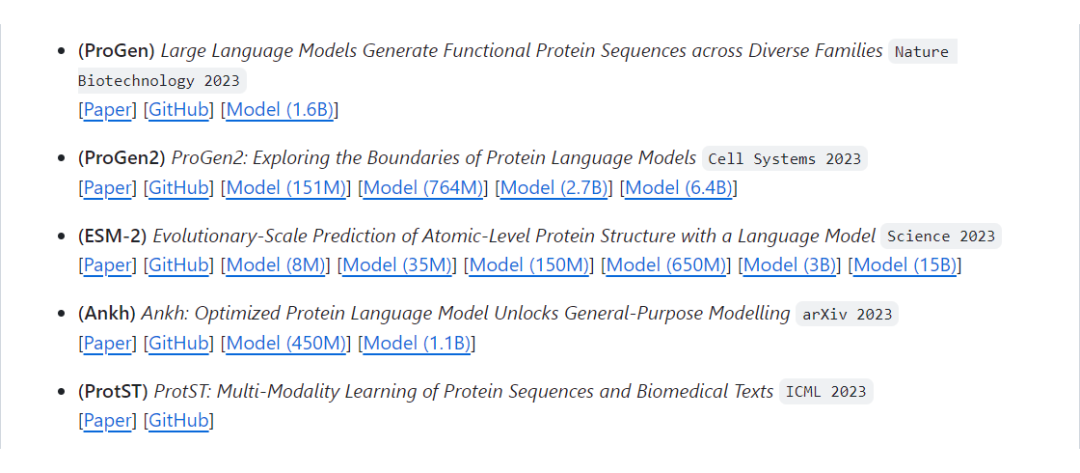Open ProGen2 Model (151M) link
This screenshot has height=473, width=1080.
point(286,187)
